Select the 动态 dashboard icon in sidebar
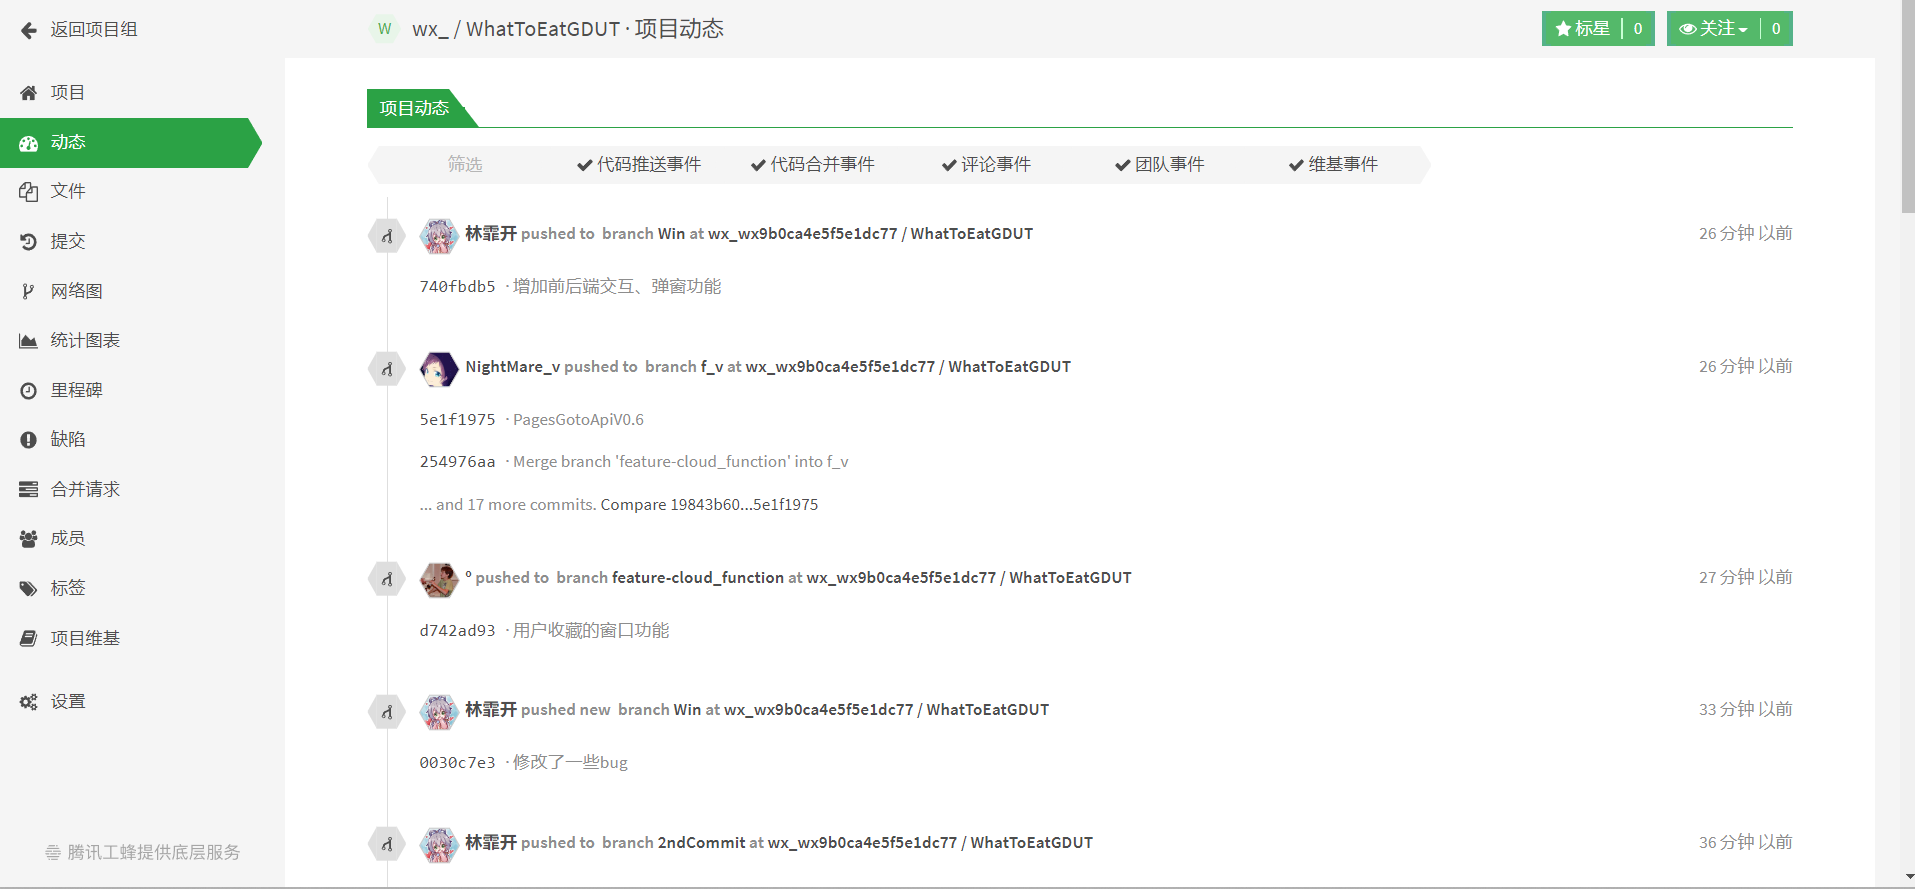This screenshot has width=1915, height=889. 29,143
